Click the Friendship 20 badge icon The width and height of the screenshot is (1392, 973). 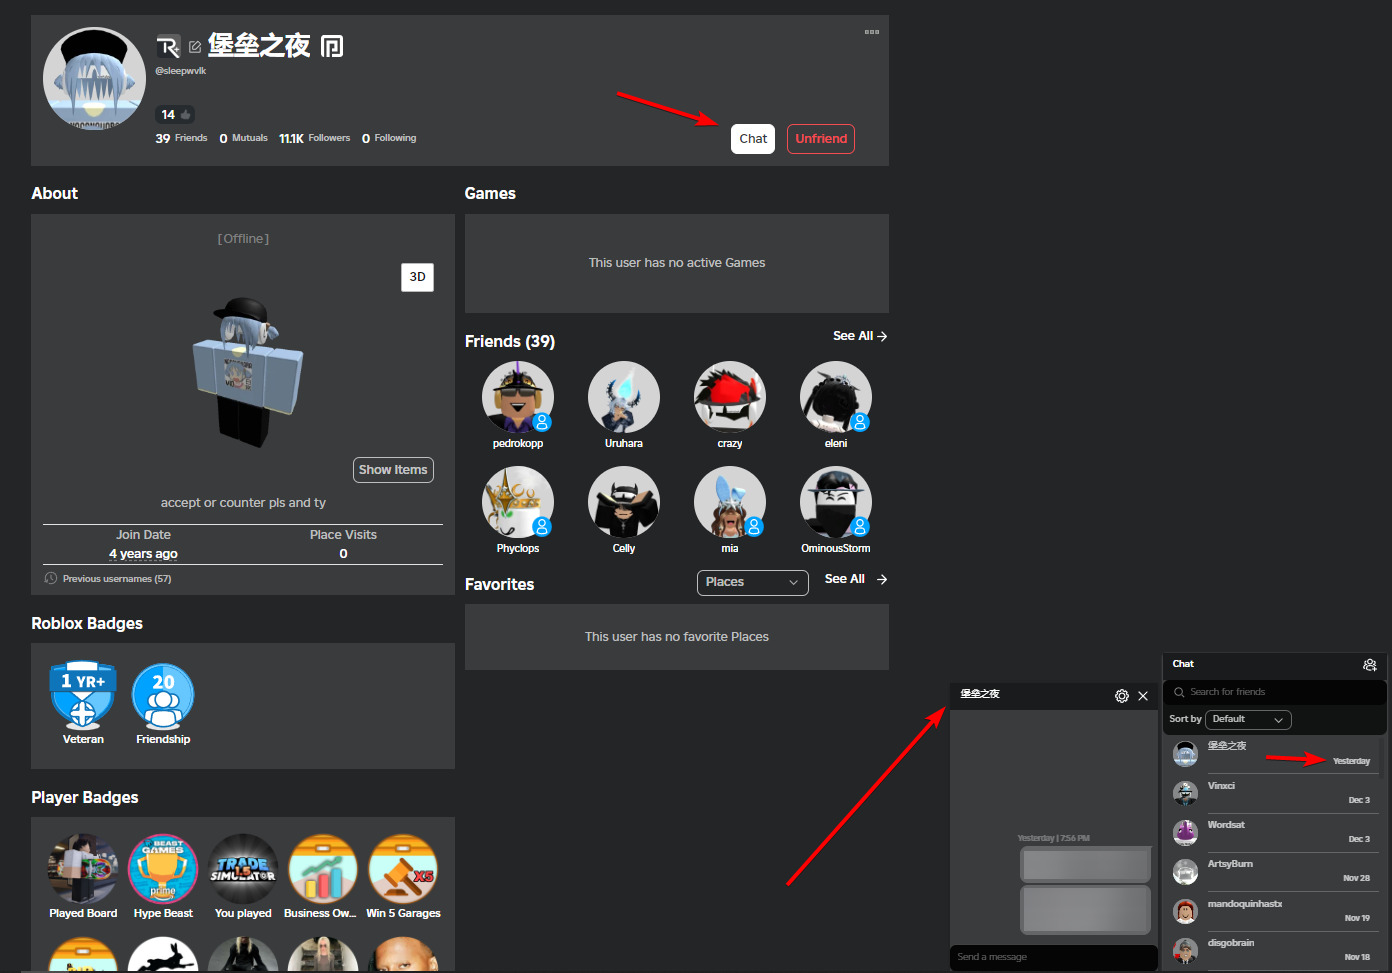pyautogui.click(x=163, y=694)
